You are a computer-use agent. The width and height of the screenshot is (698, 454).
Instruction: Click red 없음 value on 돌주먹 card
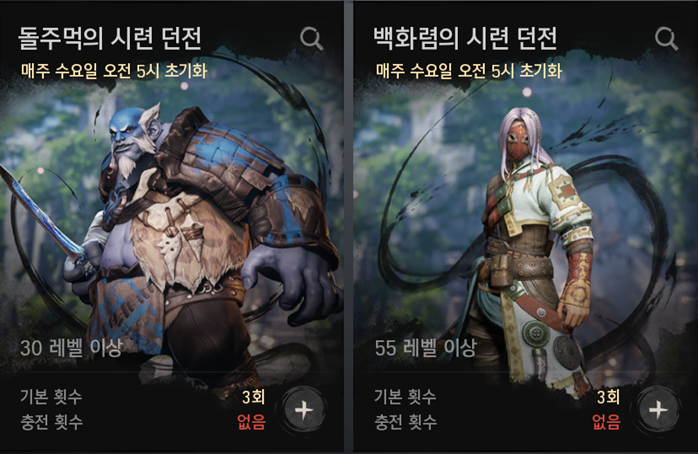coord(252,422)
